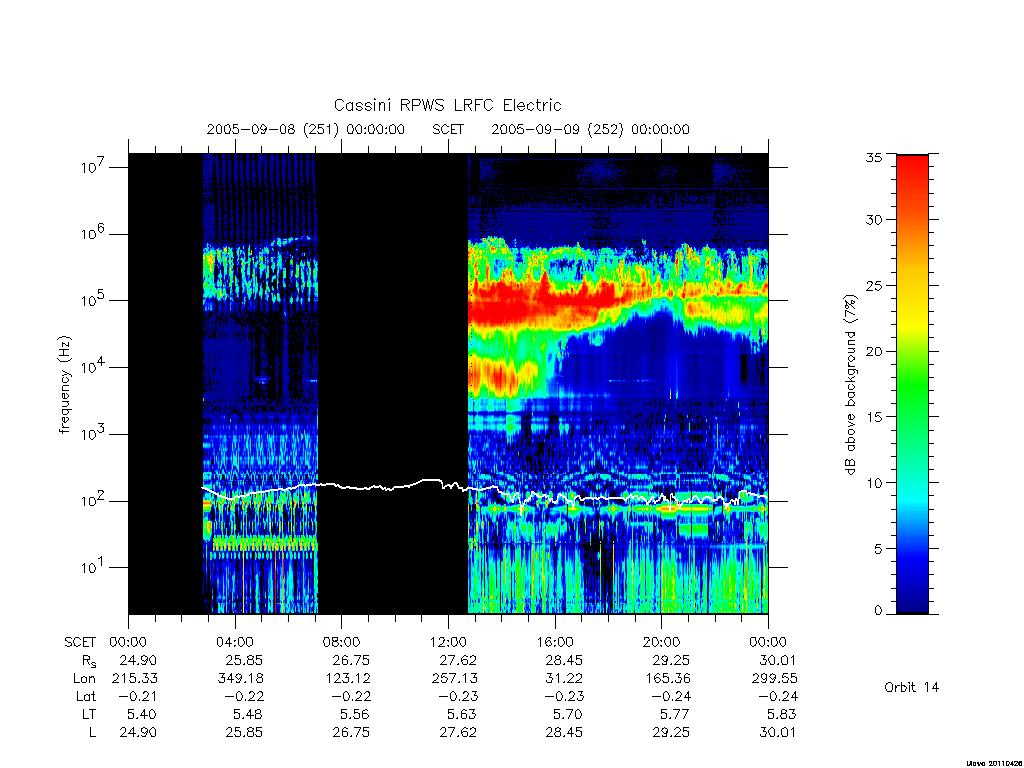The image size is (1024, 768).
Task: Click the intense red emission band near 10^5 Hz
Action: tap(542, 304)
